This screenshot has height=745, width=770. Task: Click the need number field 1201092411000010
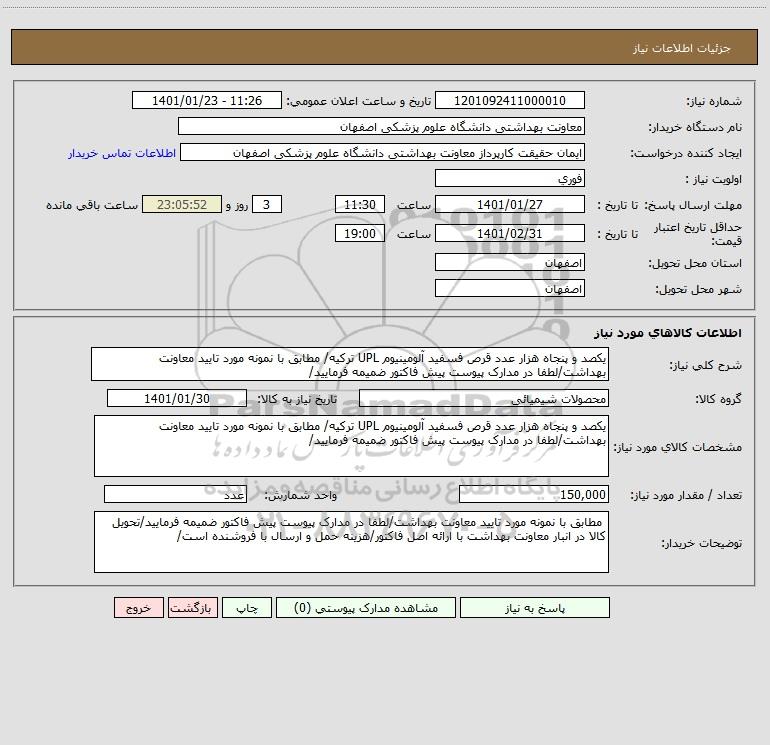click(x=510, y=101)
